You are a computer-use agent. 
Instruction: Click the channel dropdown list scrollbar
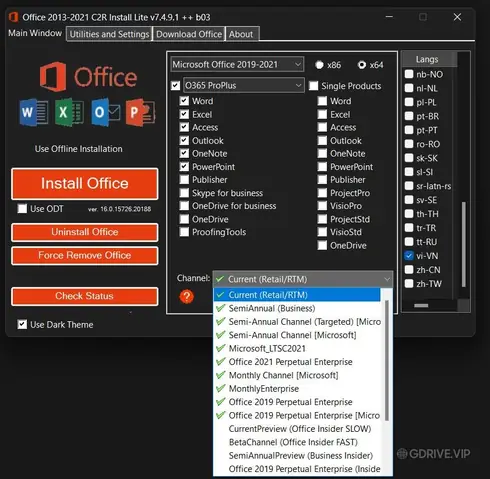coord(387,360)
